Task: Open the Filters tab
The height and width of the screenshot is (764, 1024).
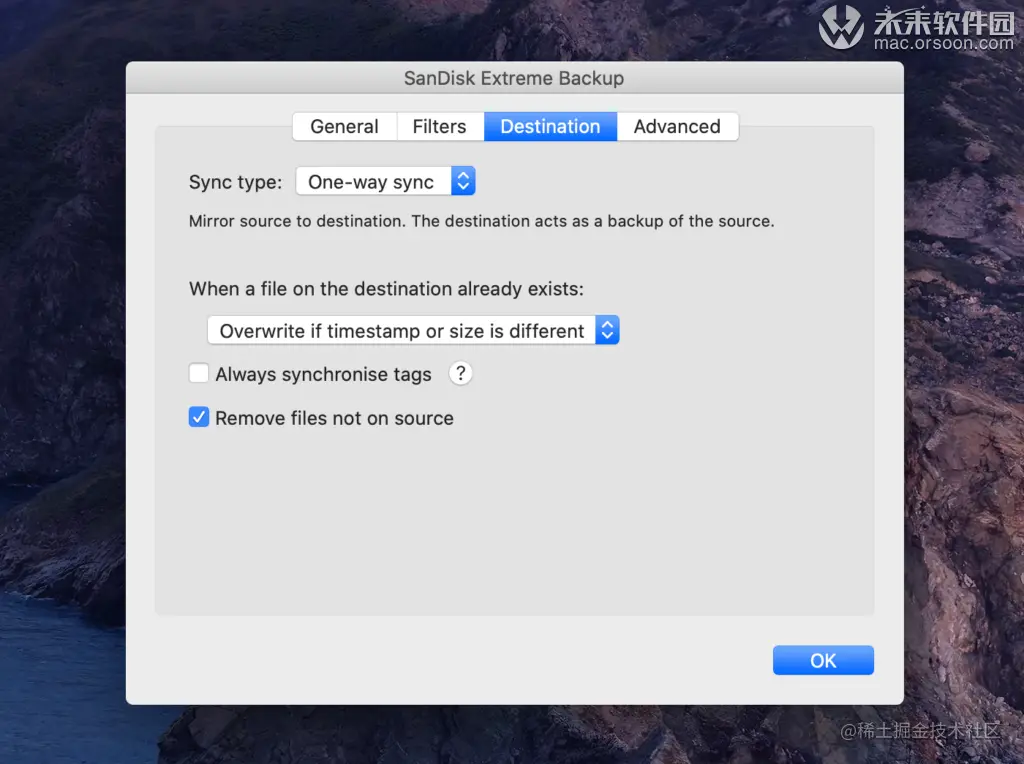Action: (x=440, y=126)
